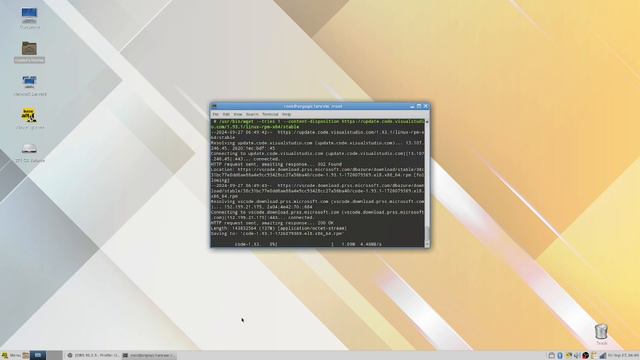Click the clipboard manager tray icon
640x360 pixels.
[594, 356]
